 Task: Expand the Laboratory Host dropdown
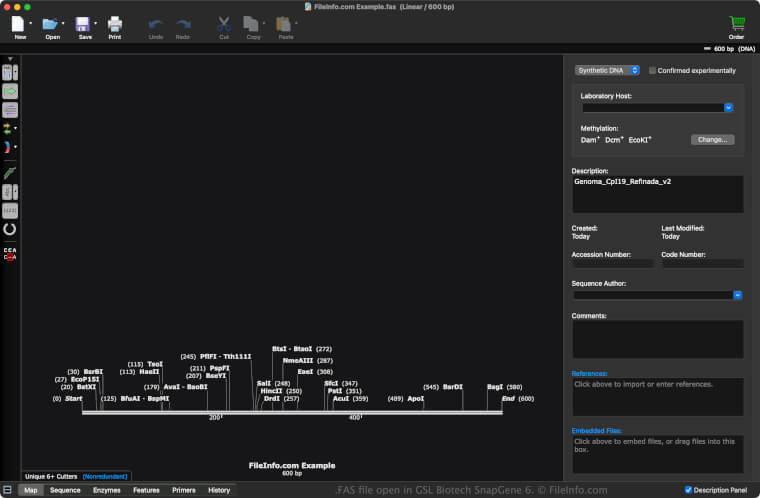pyautogui.click(x=729, y=107)
